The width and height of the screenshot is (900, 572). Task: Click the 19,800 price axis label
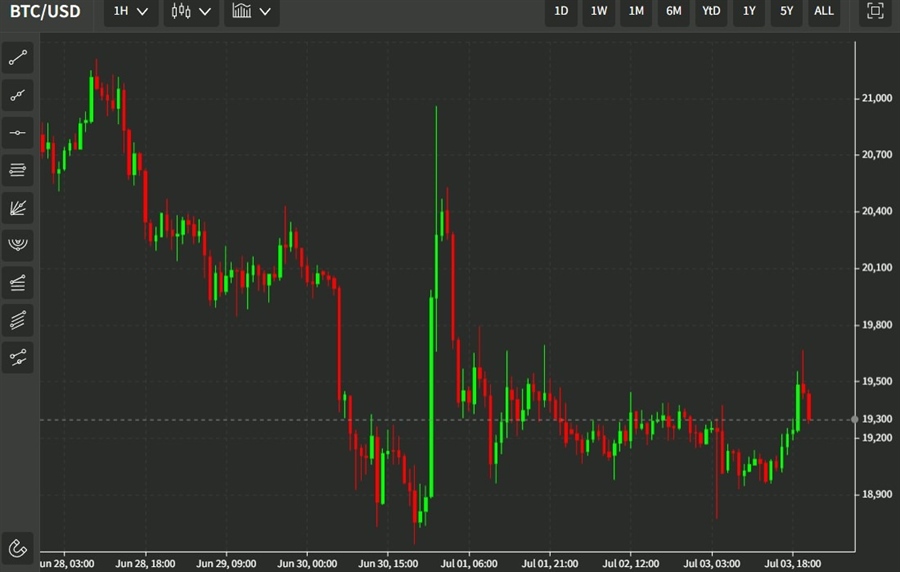[877, 325]
